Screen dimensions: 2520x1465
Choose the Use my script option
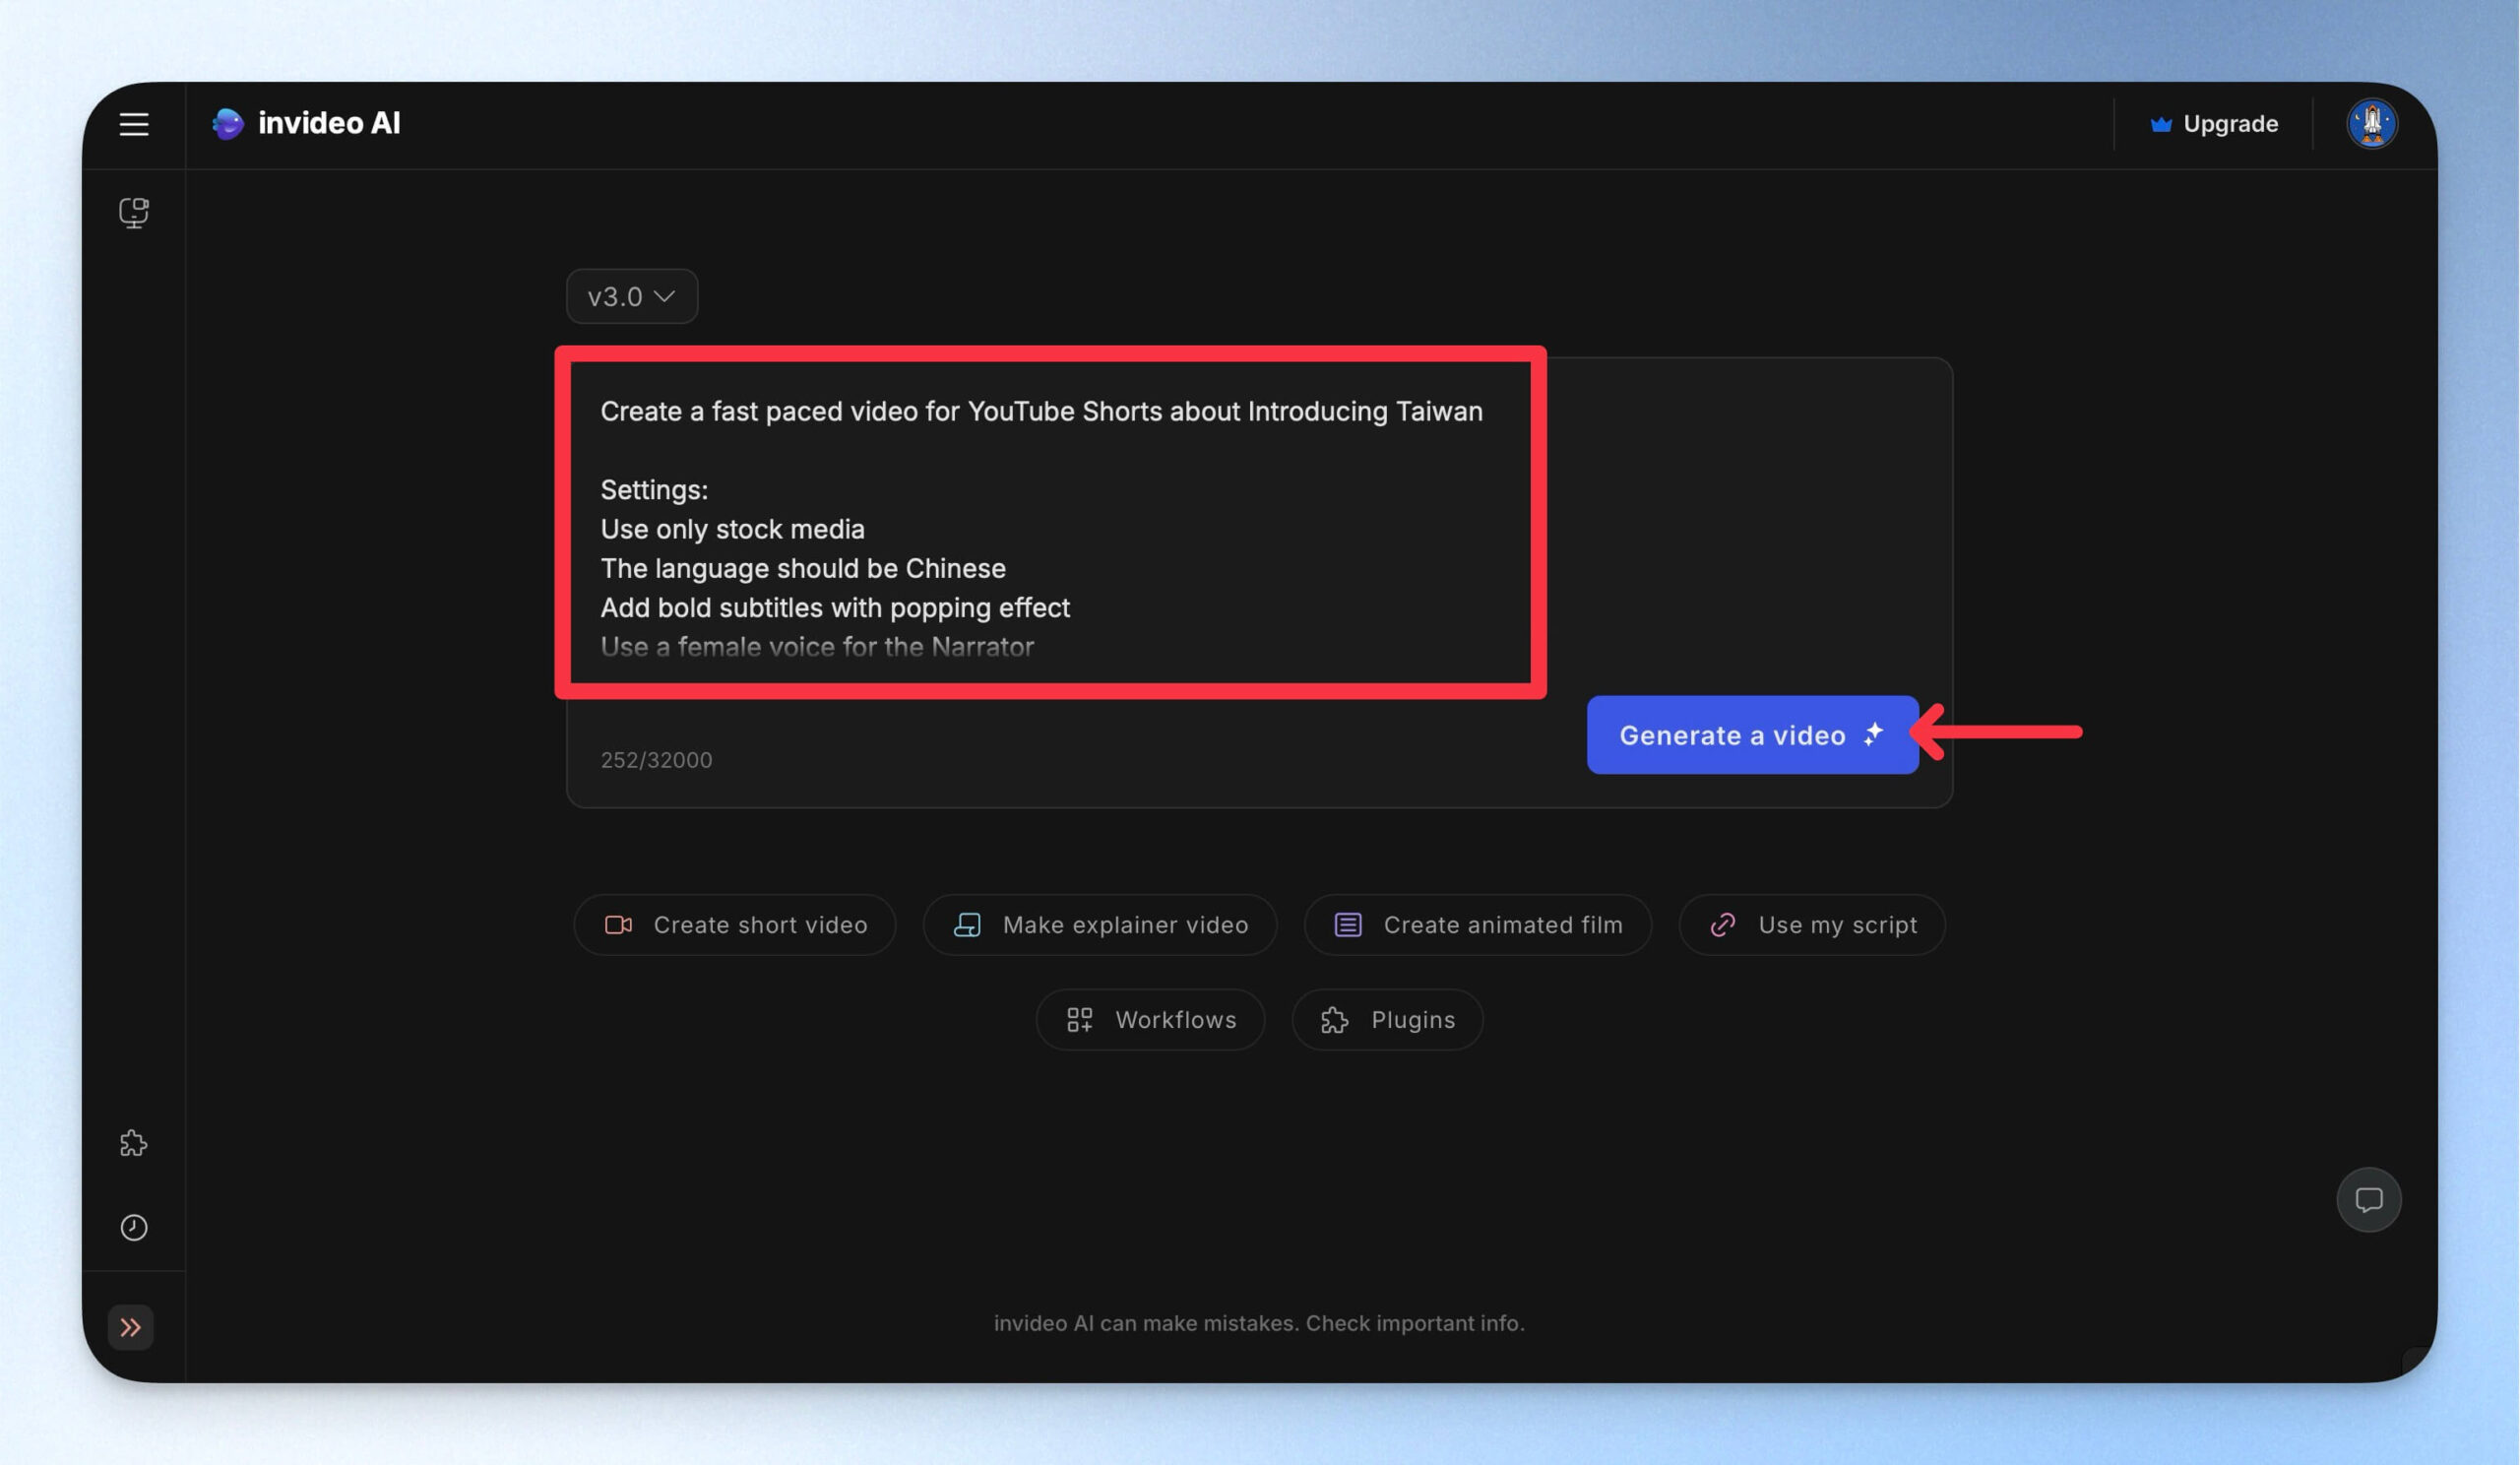pyautogui.click(x=1812, y=925)
